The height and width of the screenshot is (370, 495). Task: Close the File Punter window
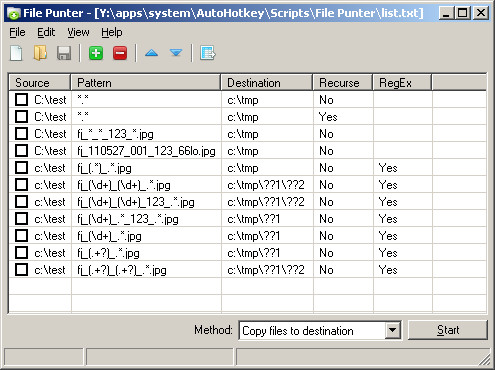point(481,13)
